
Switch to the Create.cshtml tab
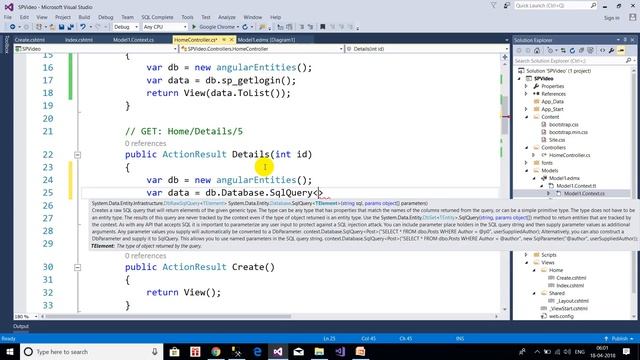[30, 40]
